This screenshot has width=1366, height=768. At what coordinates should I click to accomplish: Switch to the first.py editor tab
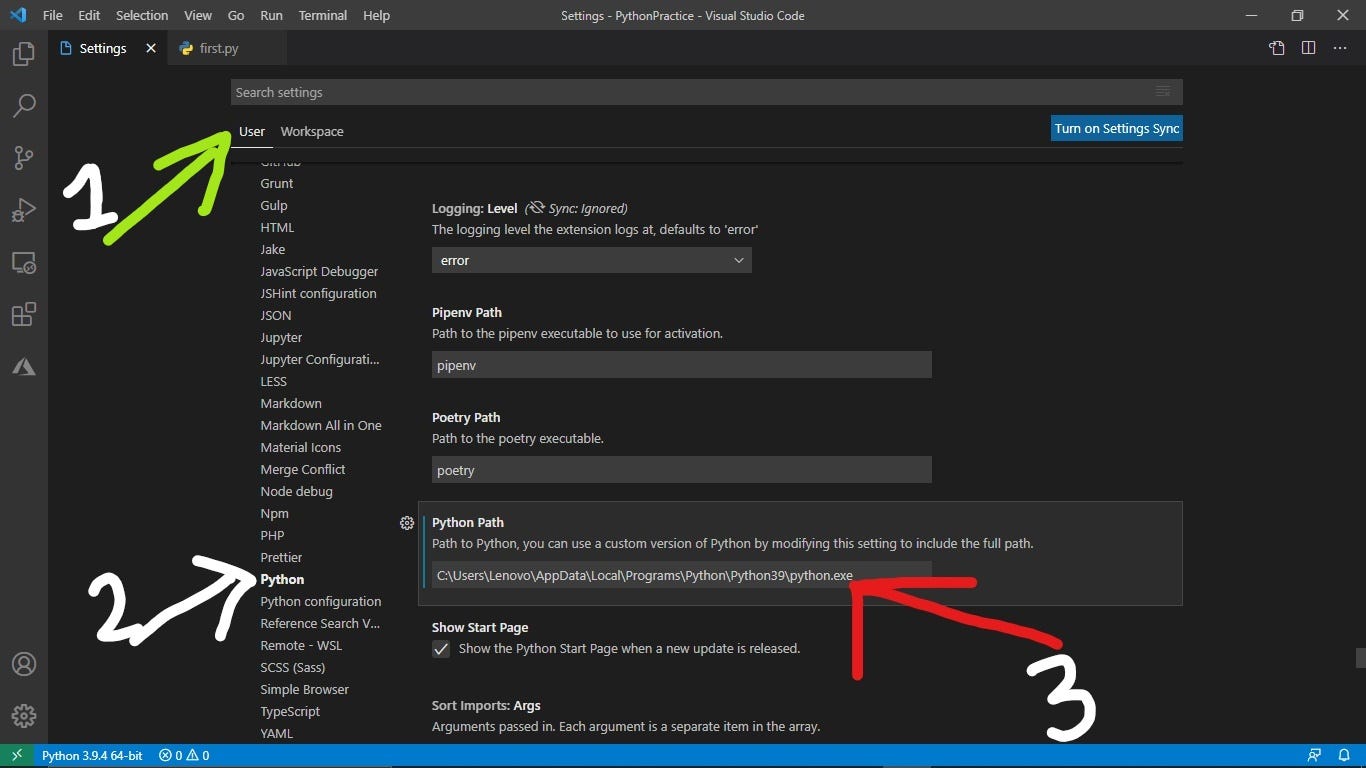click(x=218, y=47)
